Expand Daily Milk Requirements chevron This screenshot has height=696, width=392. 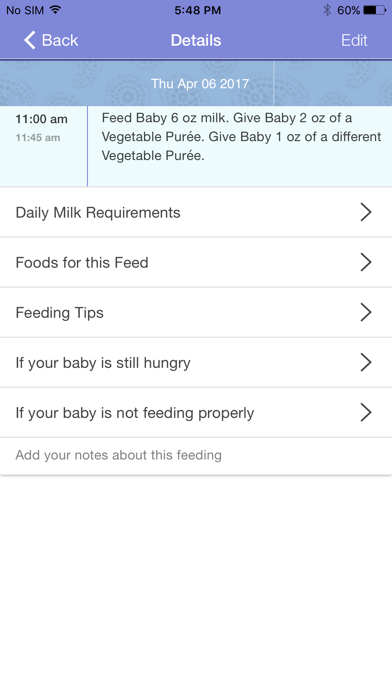pyautogui.click(x=366, y=212)
